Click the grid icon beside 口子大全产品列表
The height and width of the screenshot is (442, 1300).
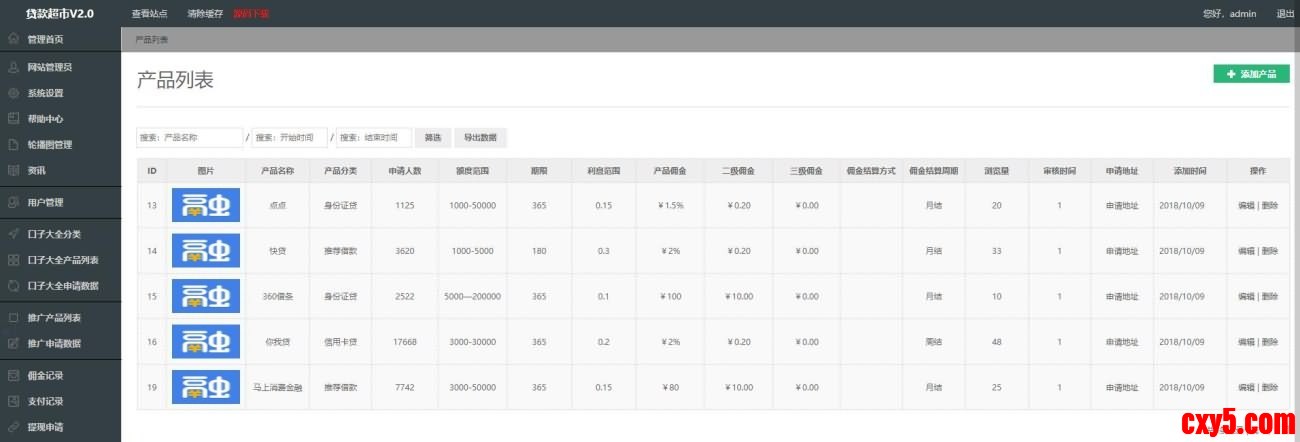pyautogui.click(x=13, y=260)
